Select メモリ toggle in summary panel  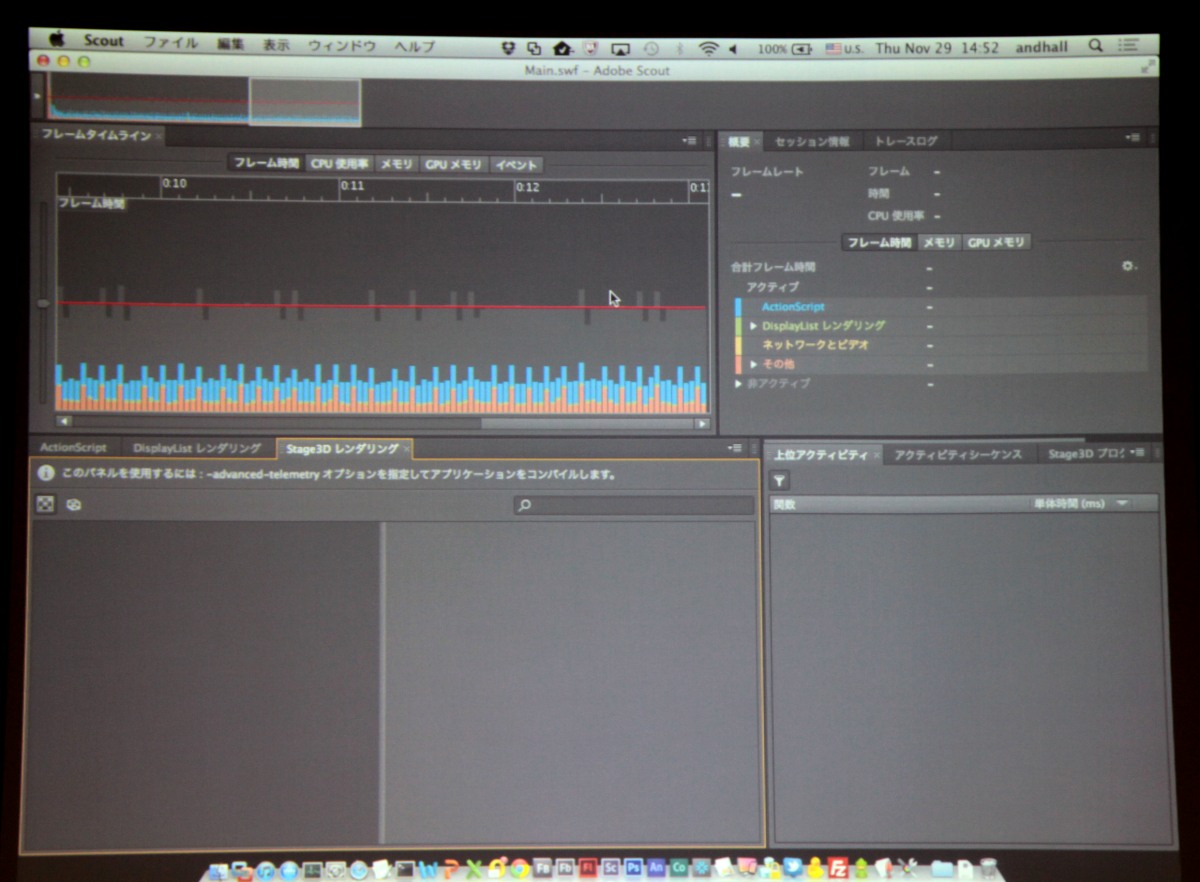(x=939, y=242)
